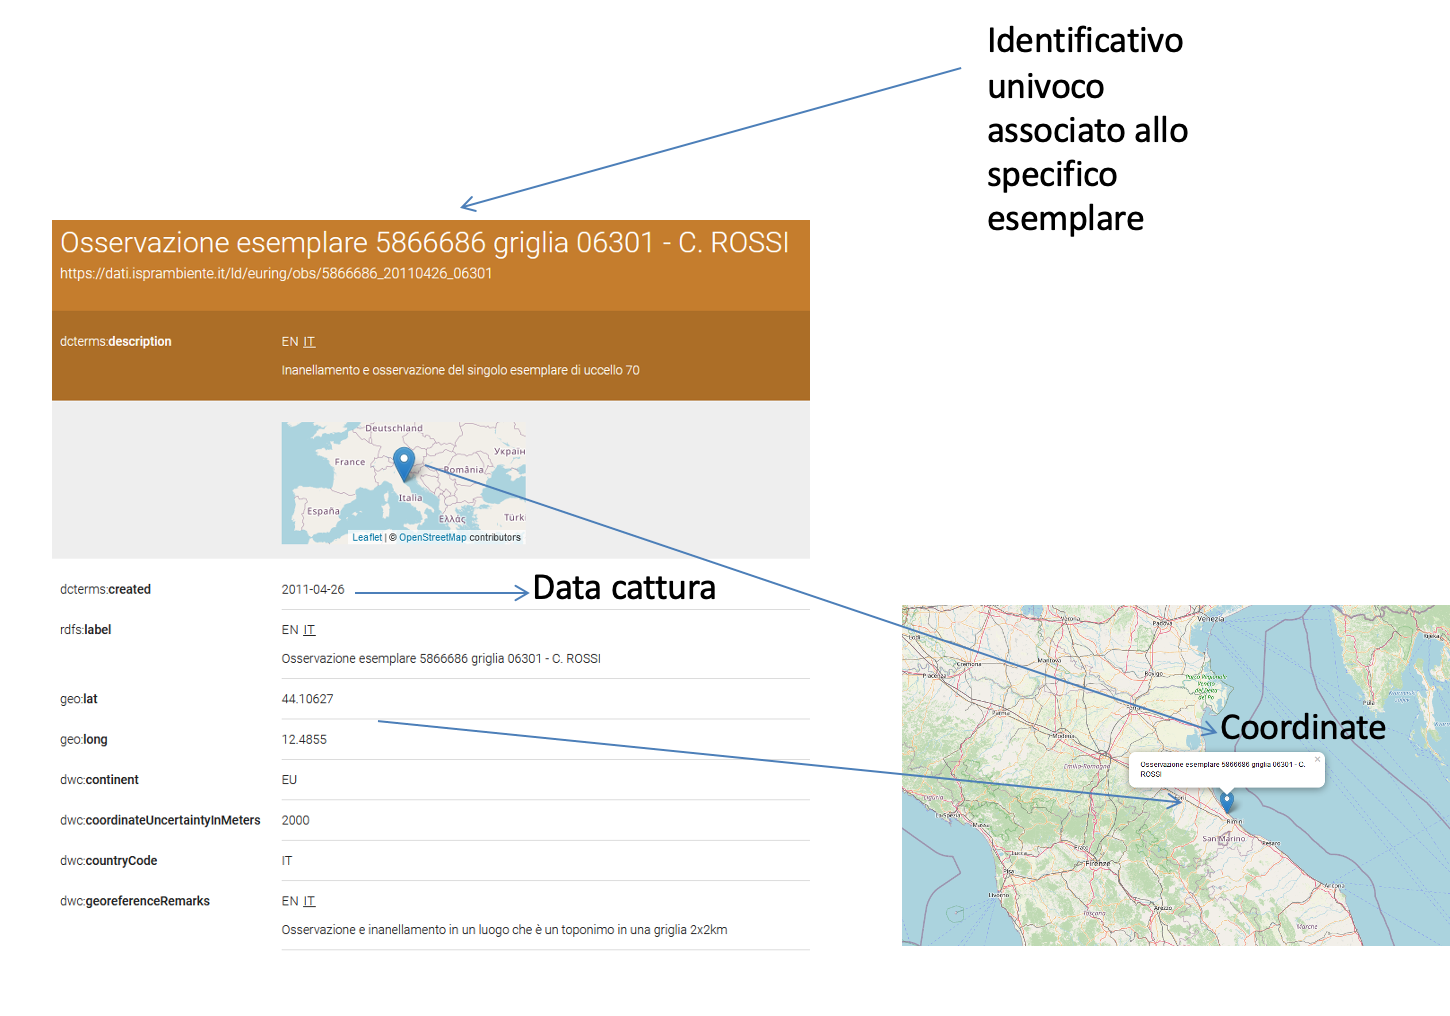Click the popup text on the large map
Screen dimensions: 1450x1016
point(1221,768)
